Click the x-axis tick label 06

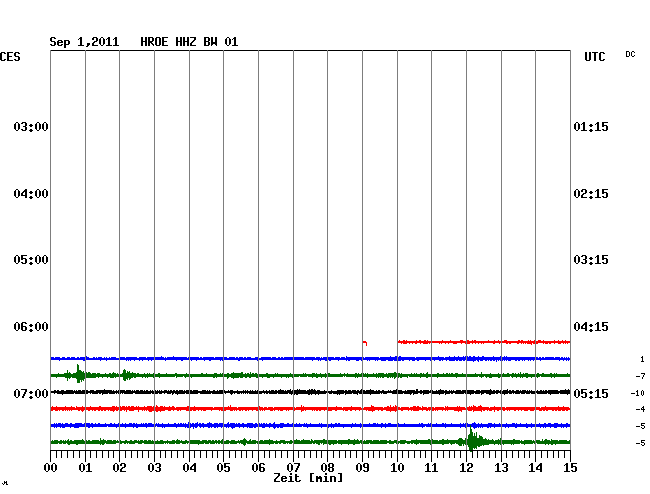point(258,468)
